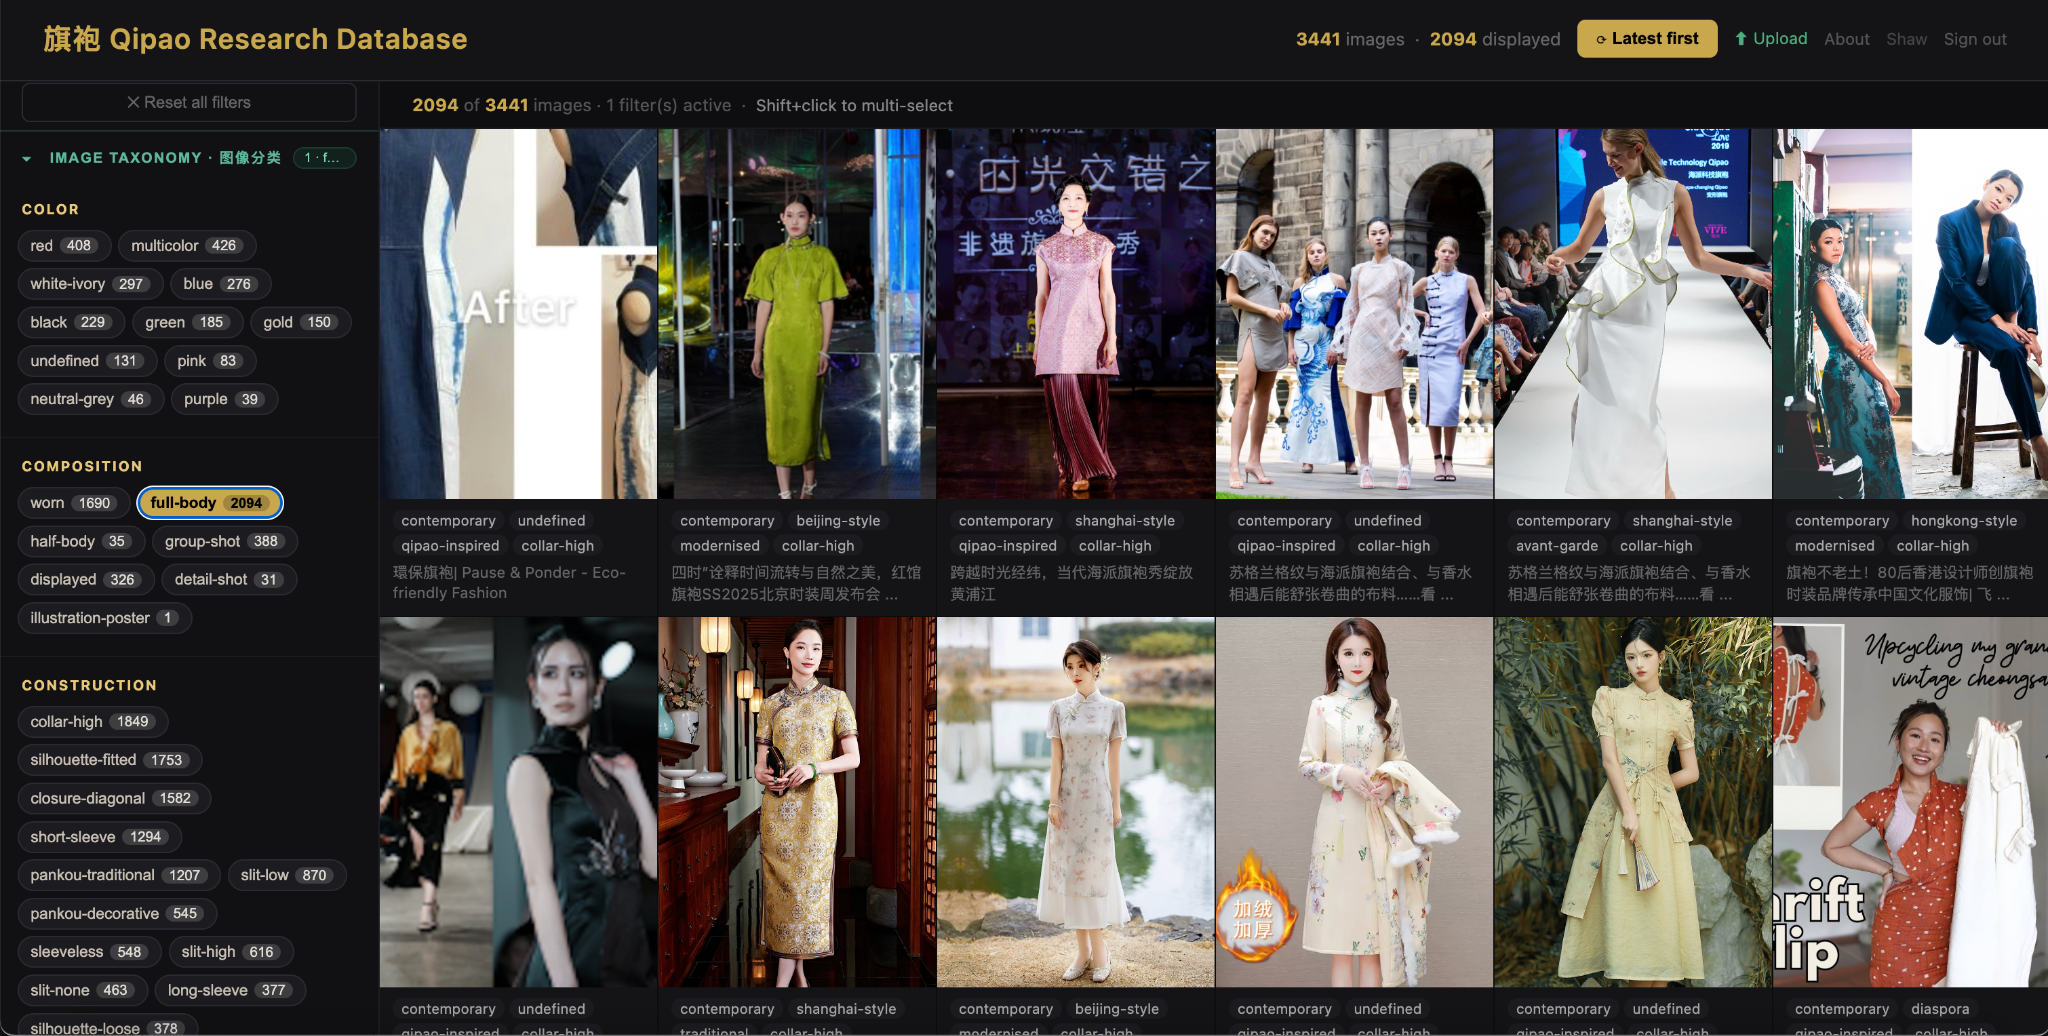Open the After denim qipao thumbnail

click(518, 313)
